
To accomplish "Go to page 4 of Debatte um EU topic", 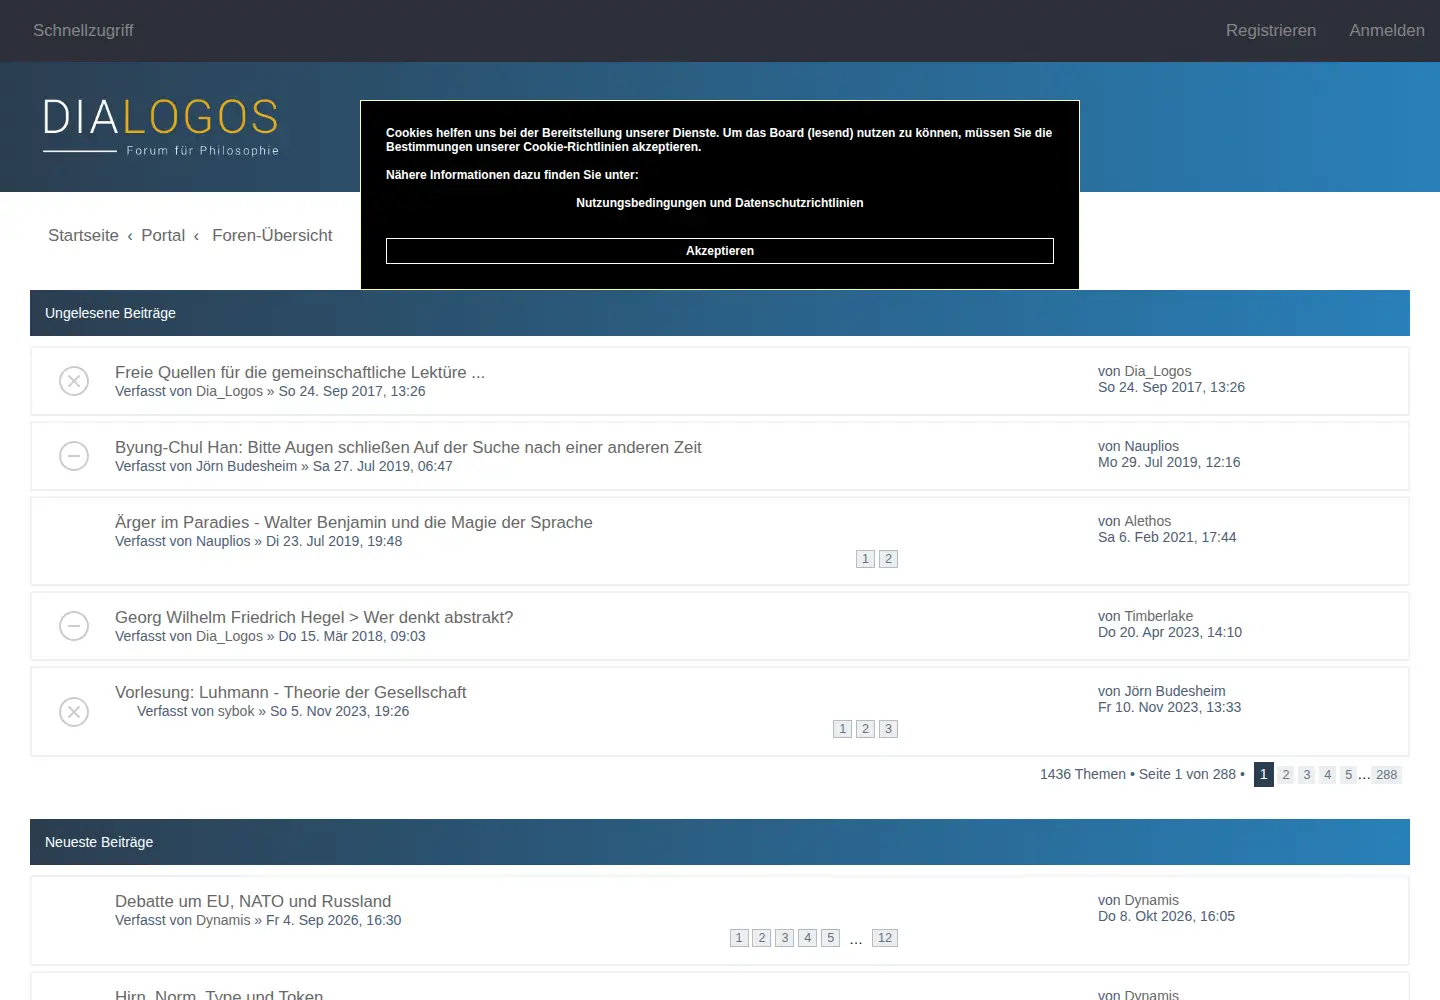I will [x=808, y=938].
